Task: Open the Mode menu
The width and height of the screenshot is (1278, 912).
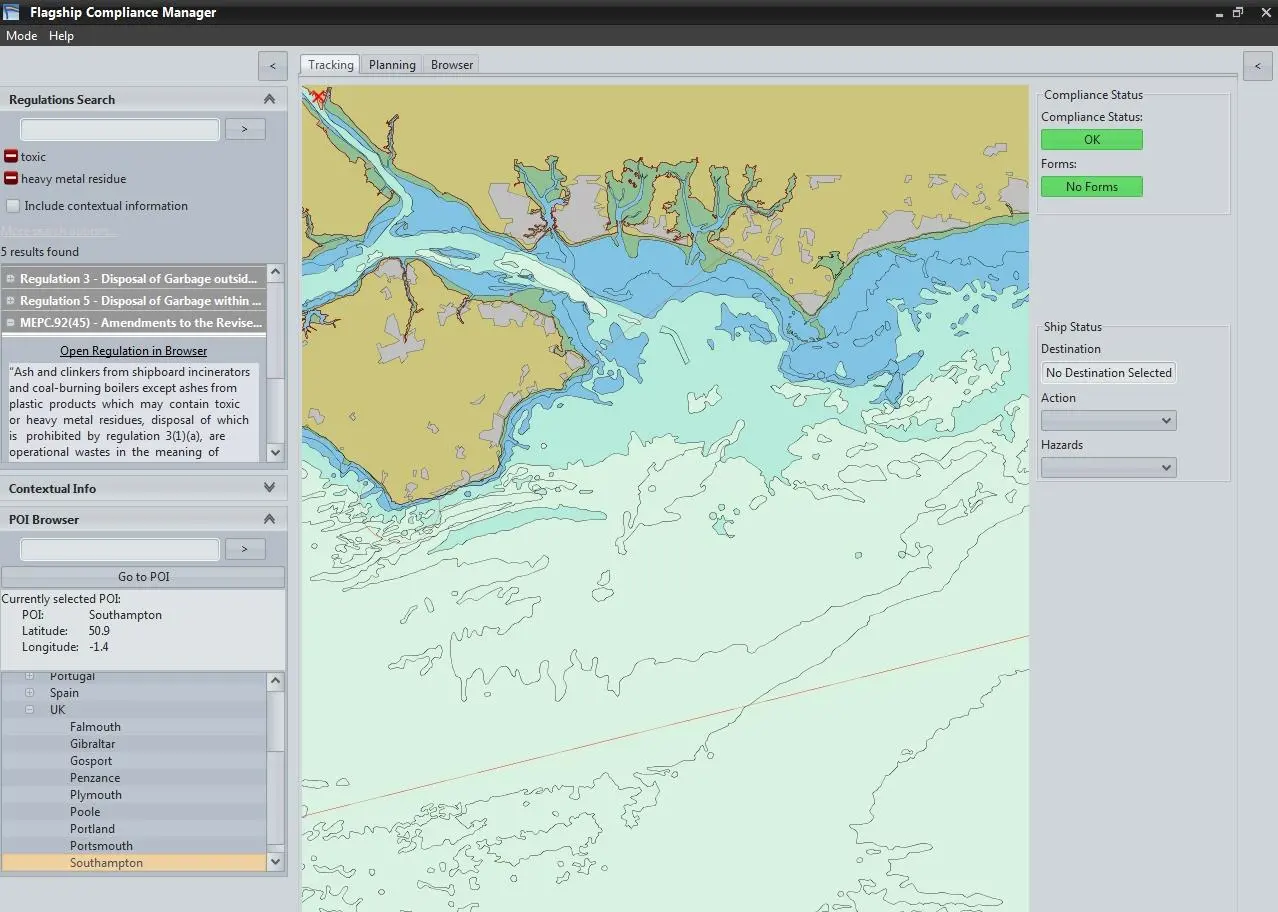Action: point(21,35)
